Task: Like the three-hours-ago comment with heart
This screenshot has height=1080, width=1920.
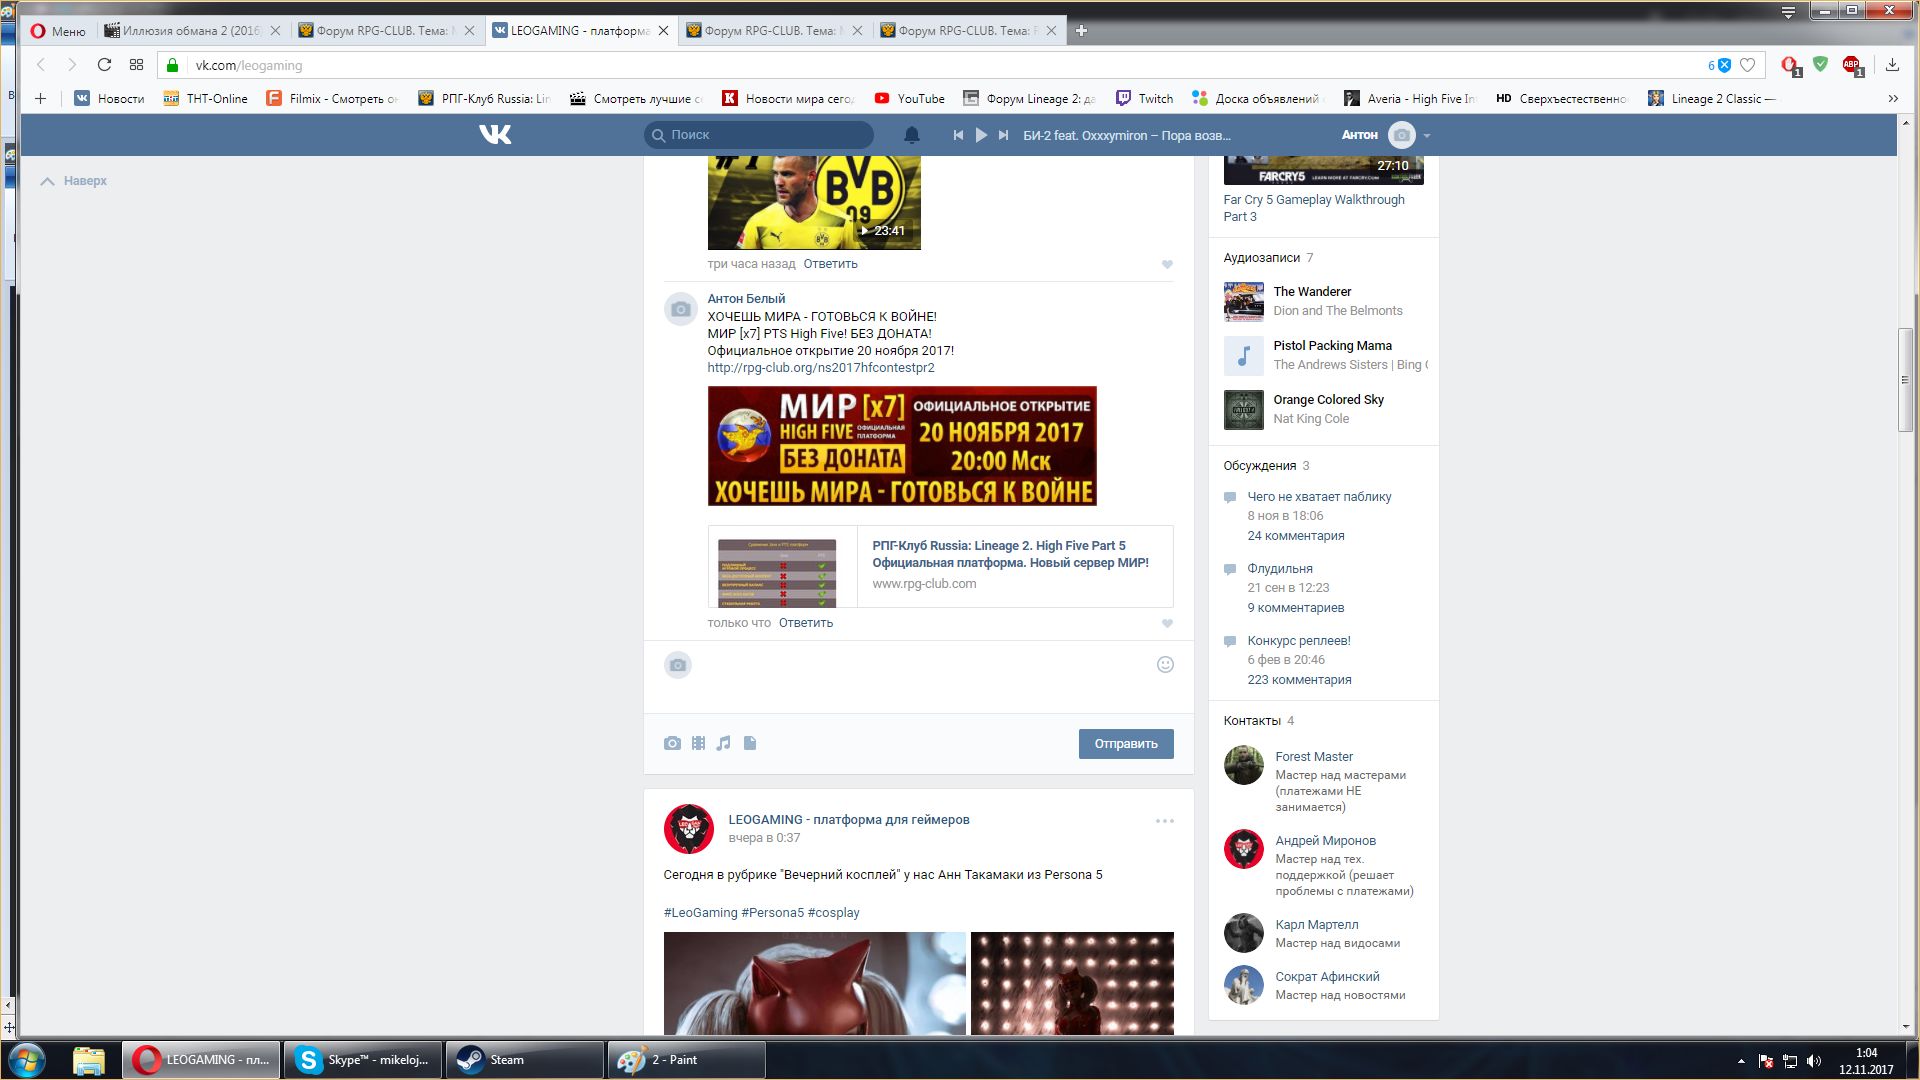Action: coord(1167,264)
